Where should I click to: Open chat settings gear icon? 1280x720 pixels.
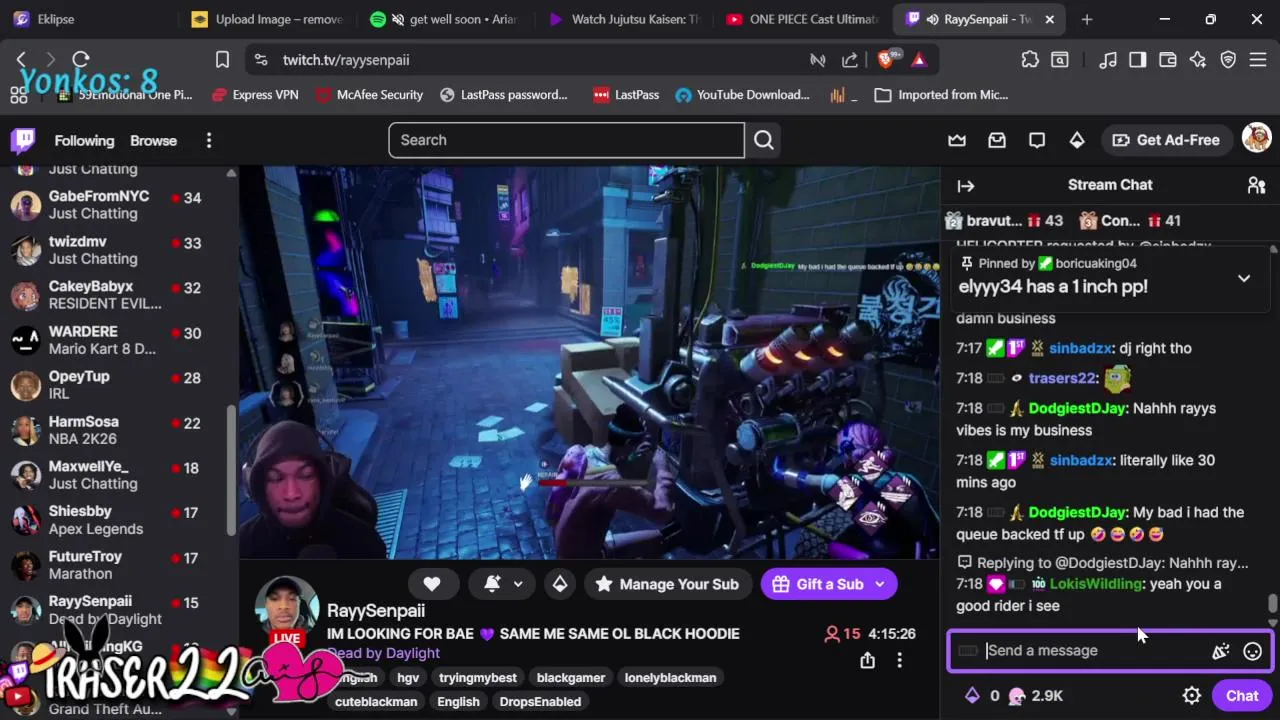(1191, 696)
